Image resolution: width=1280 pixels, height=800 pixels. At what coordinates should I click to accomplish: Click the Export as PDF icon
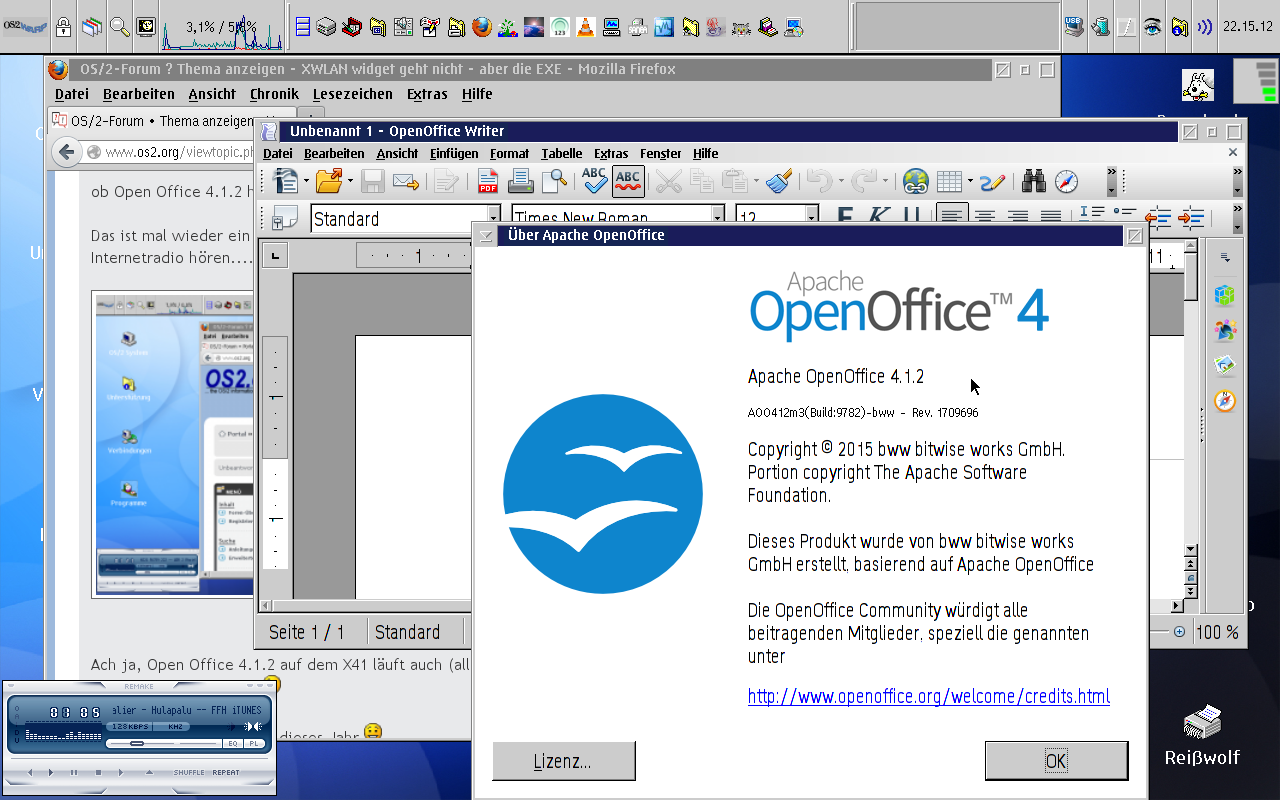(x=488, y=181)
